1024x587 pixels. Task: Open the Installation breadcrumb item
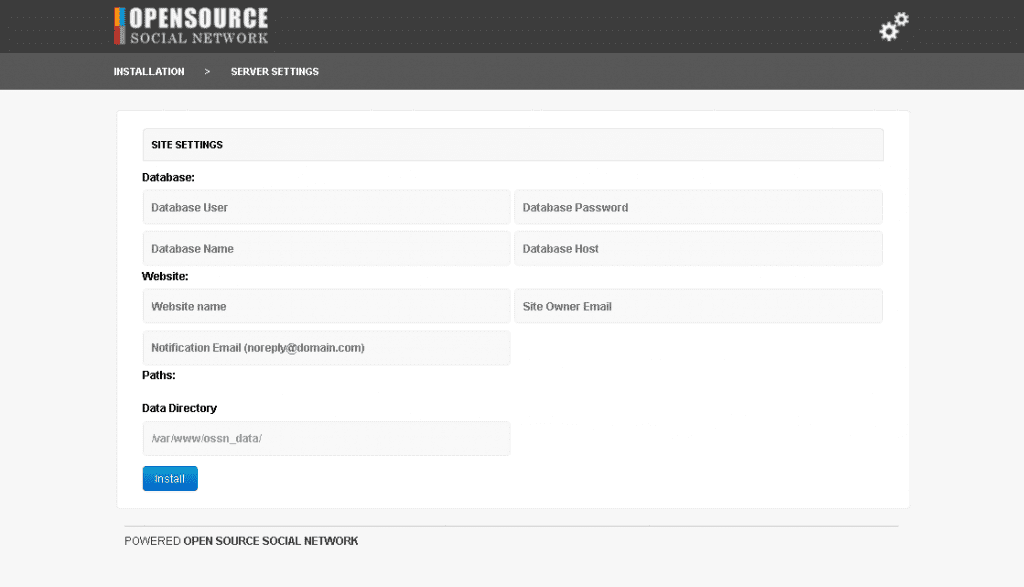[x=149, y=72]
